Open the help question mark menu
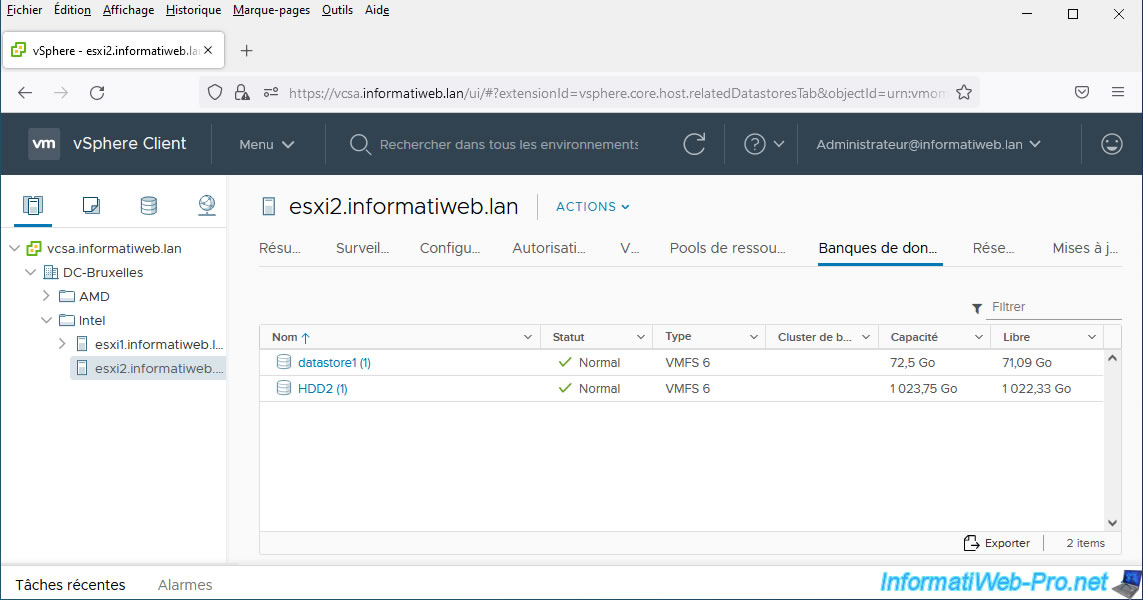Viewport: 1143px width, 600px height. click(x=755, y=144)
